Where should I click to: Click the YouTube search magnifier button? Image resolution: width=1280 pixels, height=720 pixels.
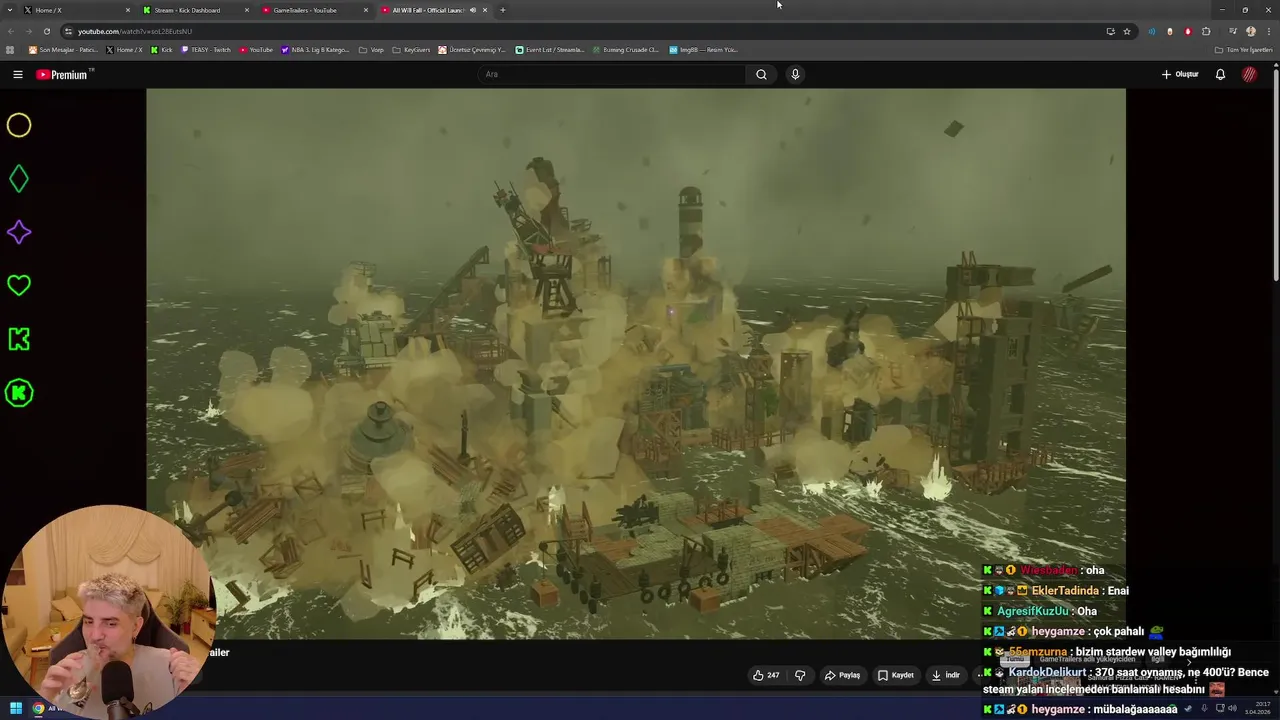[x=761, y=74]
